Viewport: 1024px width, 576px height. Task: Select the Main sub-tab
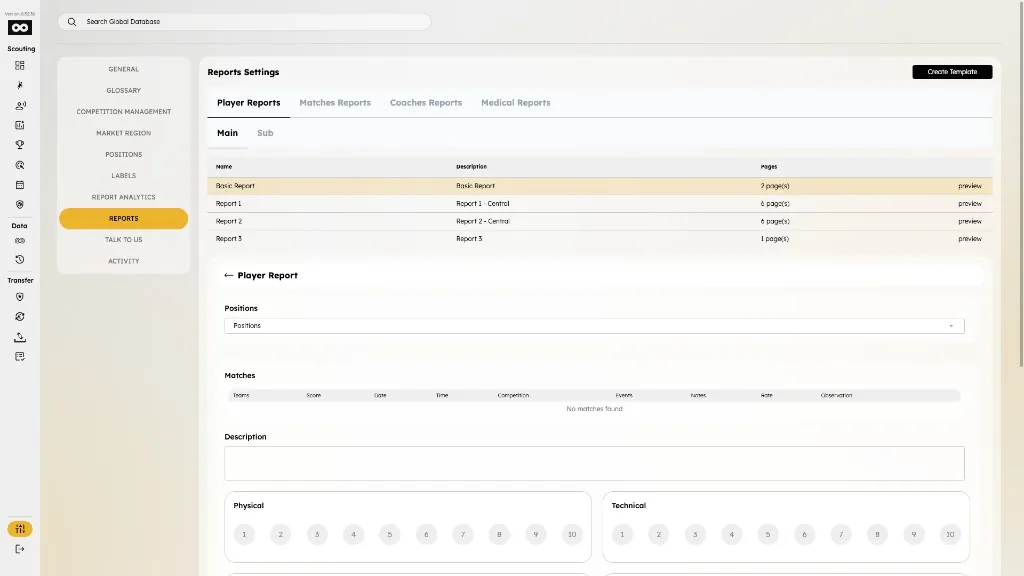click(227, 133)
